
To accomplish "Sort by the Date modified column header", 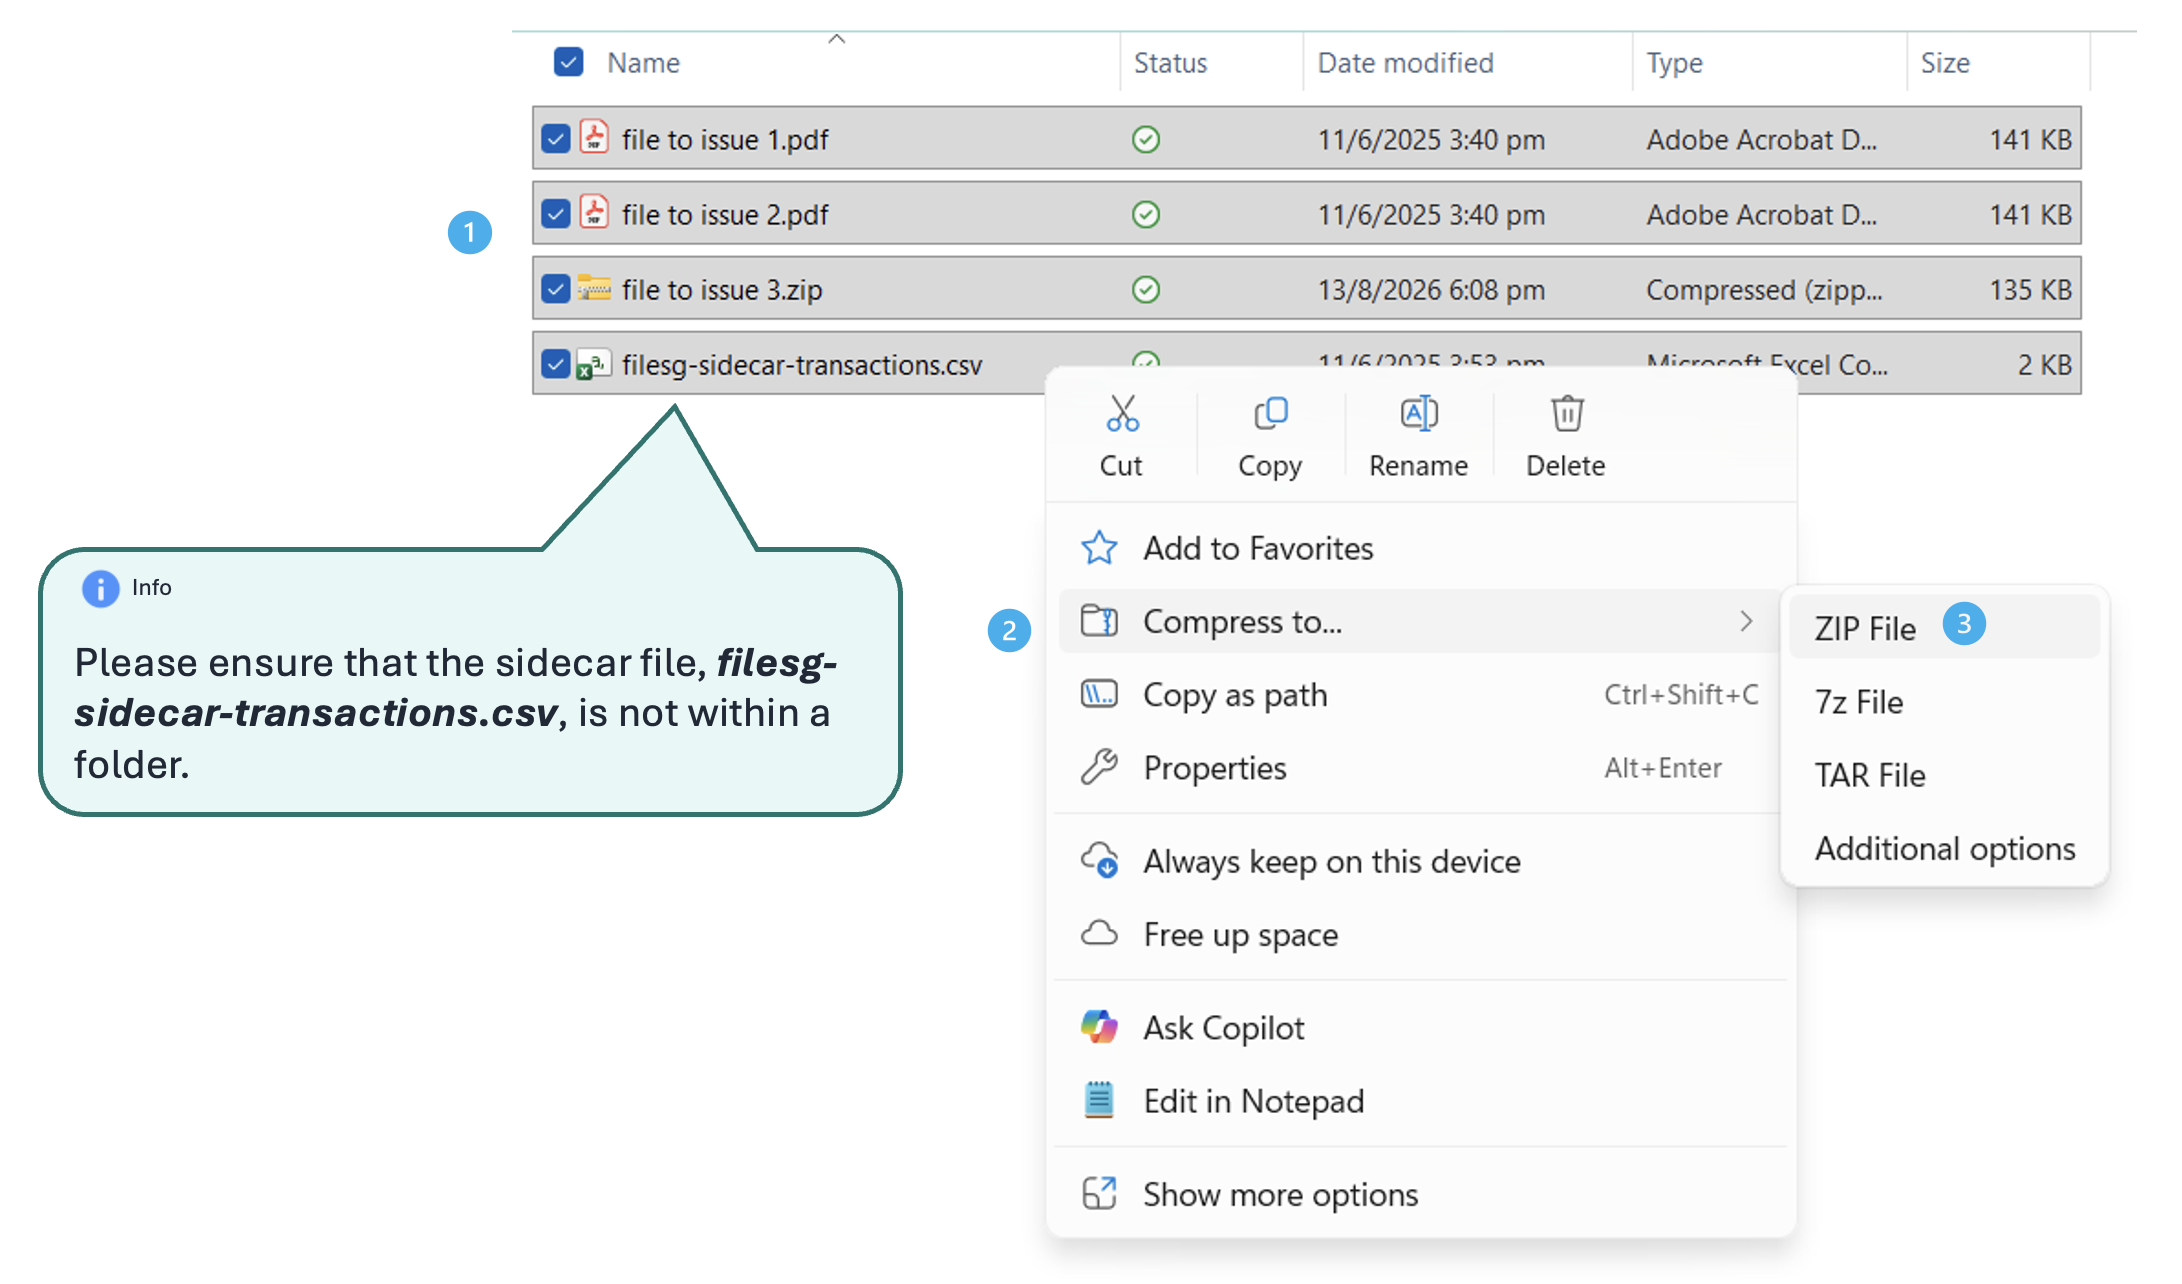I will 1405,63.
